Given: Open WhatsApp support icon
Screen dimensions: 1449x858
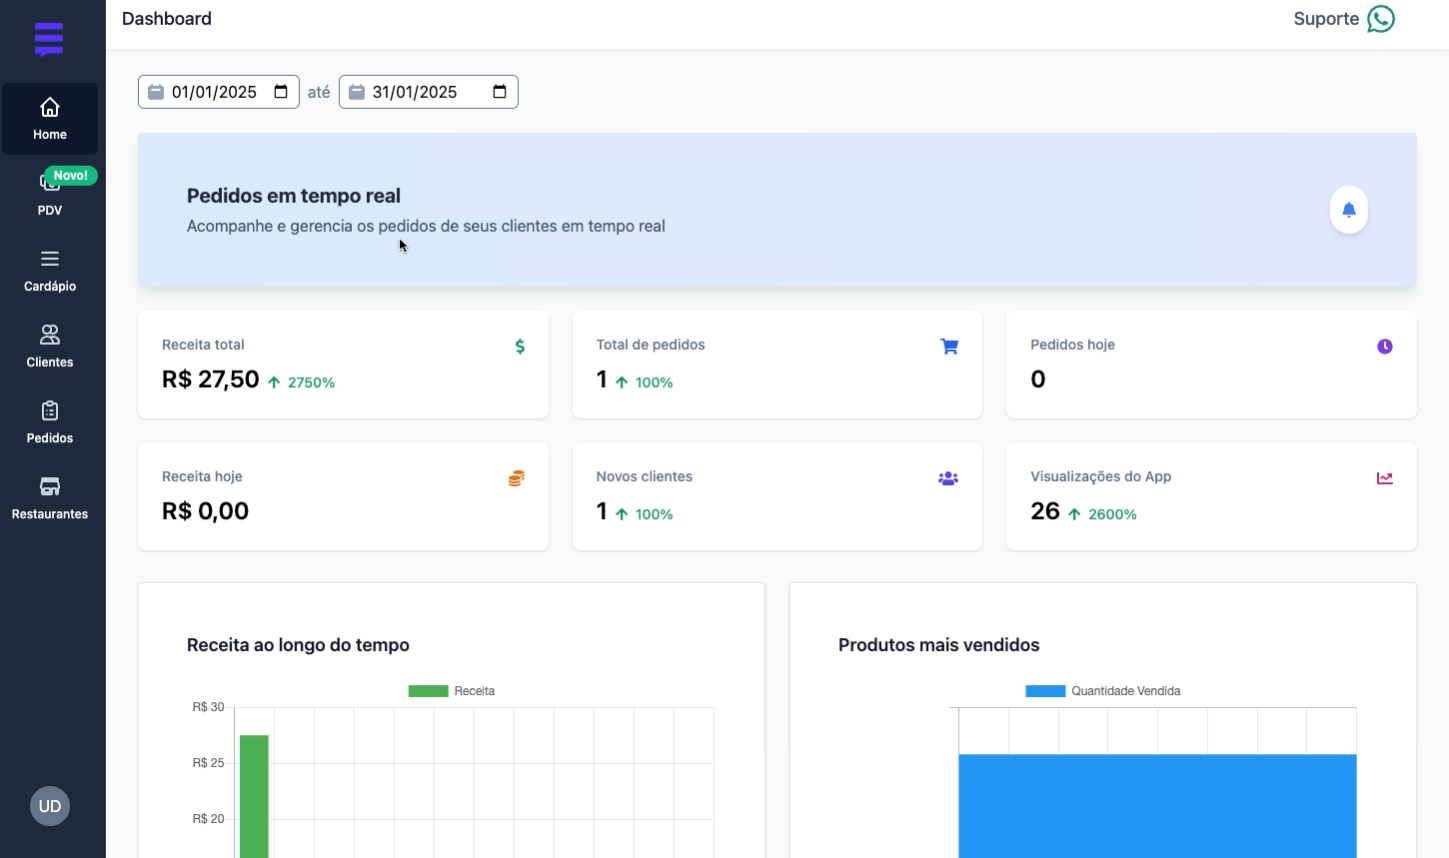Looking at the screenshot, I should [1381, 19].
